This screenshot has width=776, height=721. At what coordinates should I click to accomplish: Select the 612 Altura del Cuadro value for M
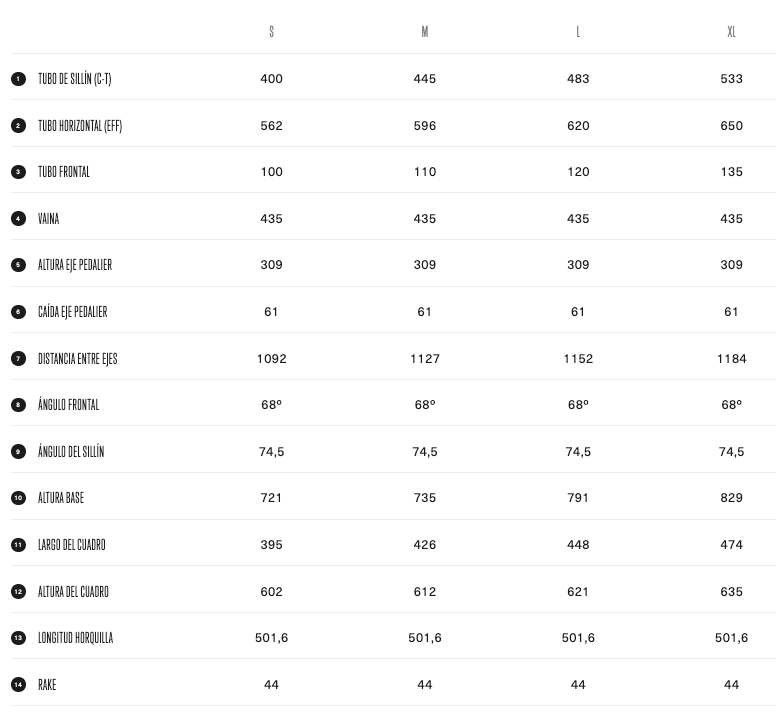425,592
